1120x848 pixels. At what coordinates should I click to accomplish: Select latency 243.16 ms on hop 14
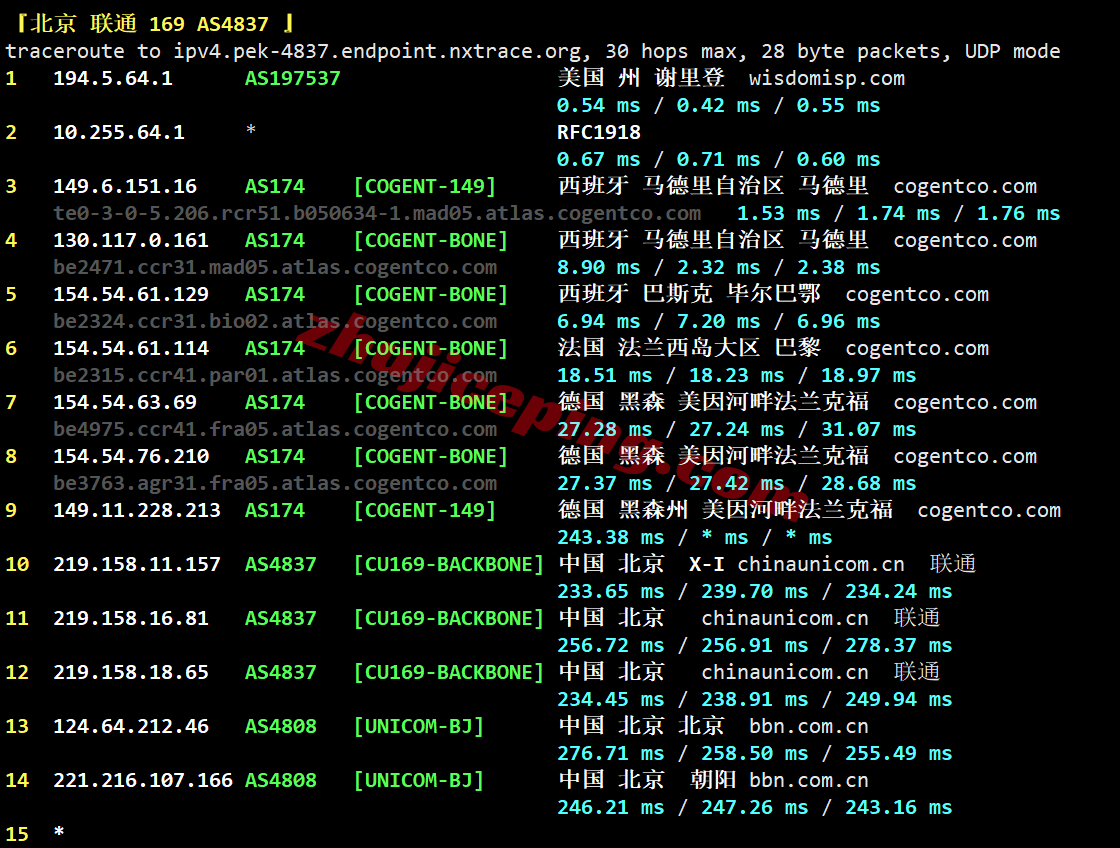point(899,807)
